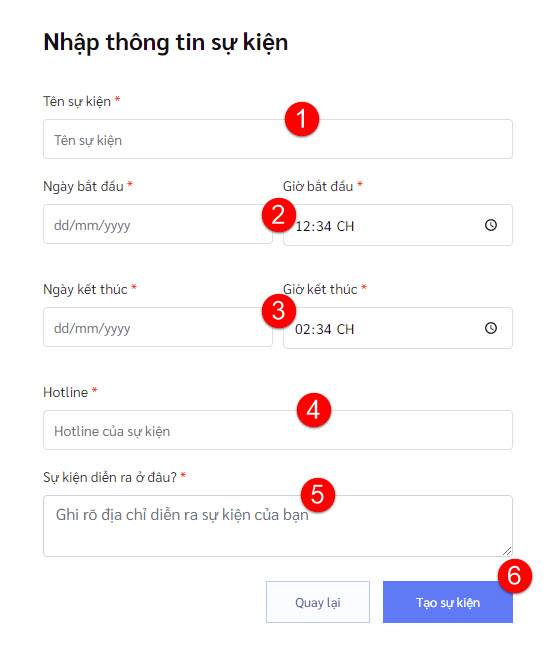The width and height of the screenshot is (556, 646).
Task: Focus the Hotline của sự kiện field
Action: pyautogui.click(x=278, y=430)
